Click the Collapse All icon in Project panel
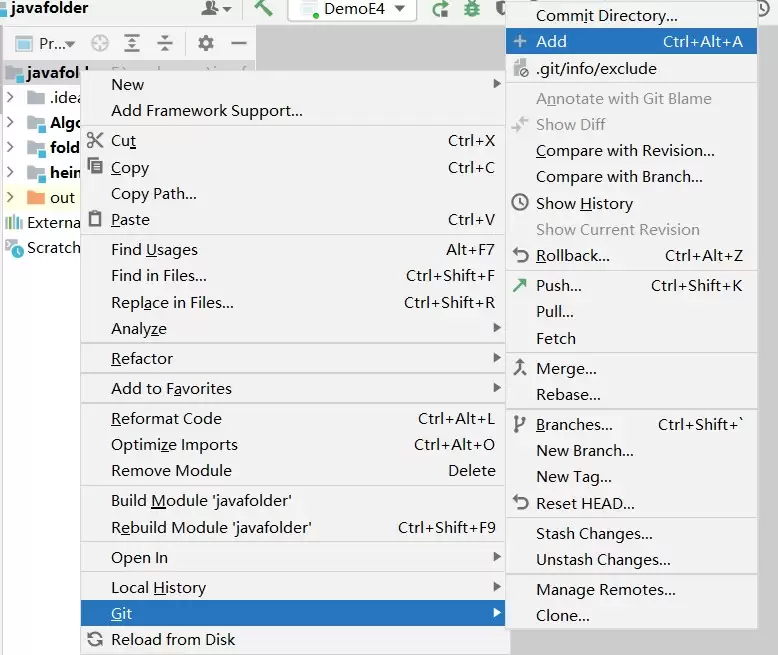Image resolution: width=778 pixels, height=655 pixels. (x=165, y=43)
